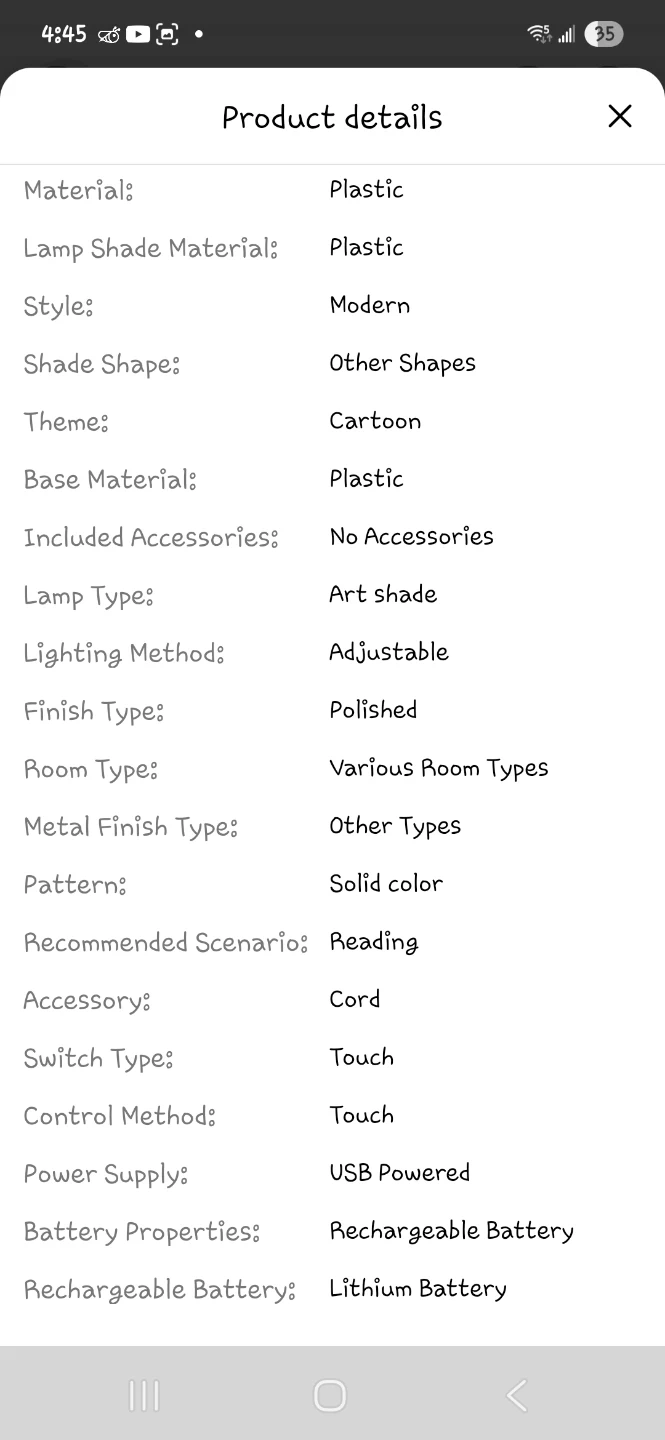Tap the Recommended Scenario label

(166, 942)
